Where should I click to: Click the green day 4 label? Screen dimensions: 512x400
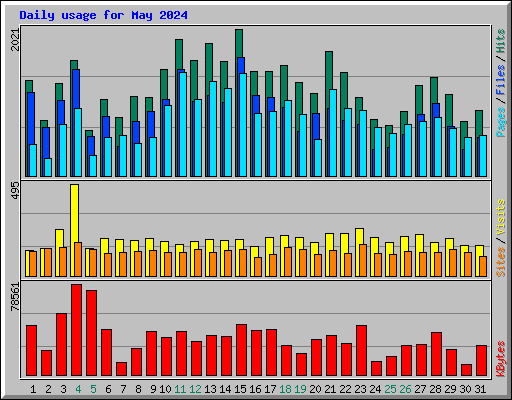pyautogui.click(x=78, y=389)
